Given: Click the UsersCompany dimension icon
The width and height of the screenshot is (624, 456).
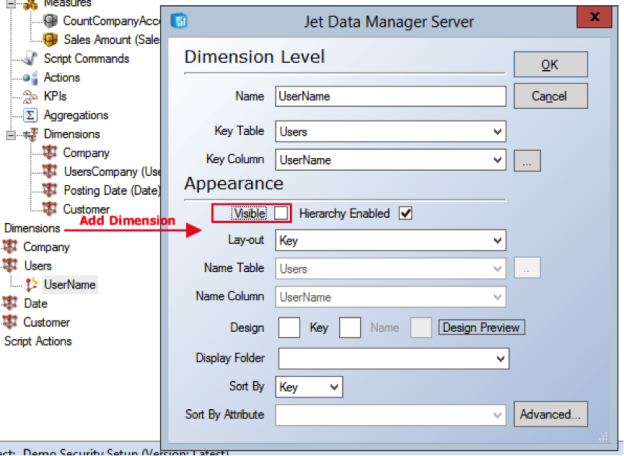Looking at the screenshot, I should [50, 171].
